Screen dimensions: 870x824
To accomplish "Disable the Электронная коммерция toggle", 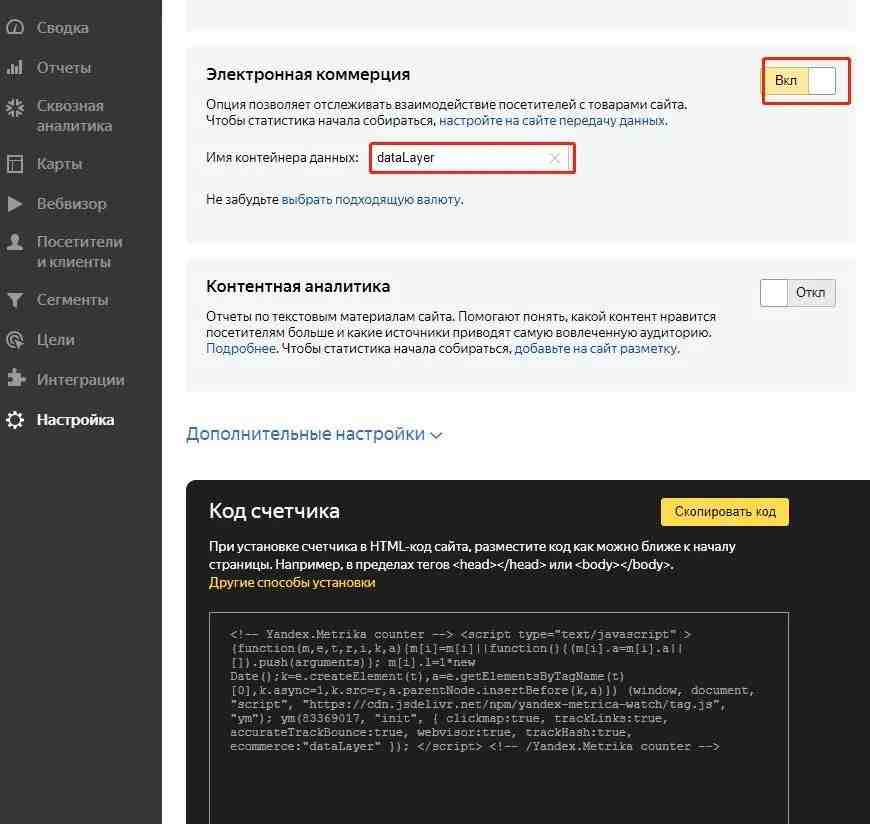I will pyautogui.click(x=800, y=81).
